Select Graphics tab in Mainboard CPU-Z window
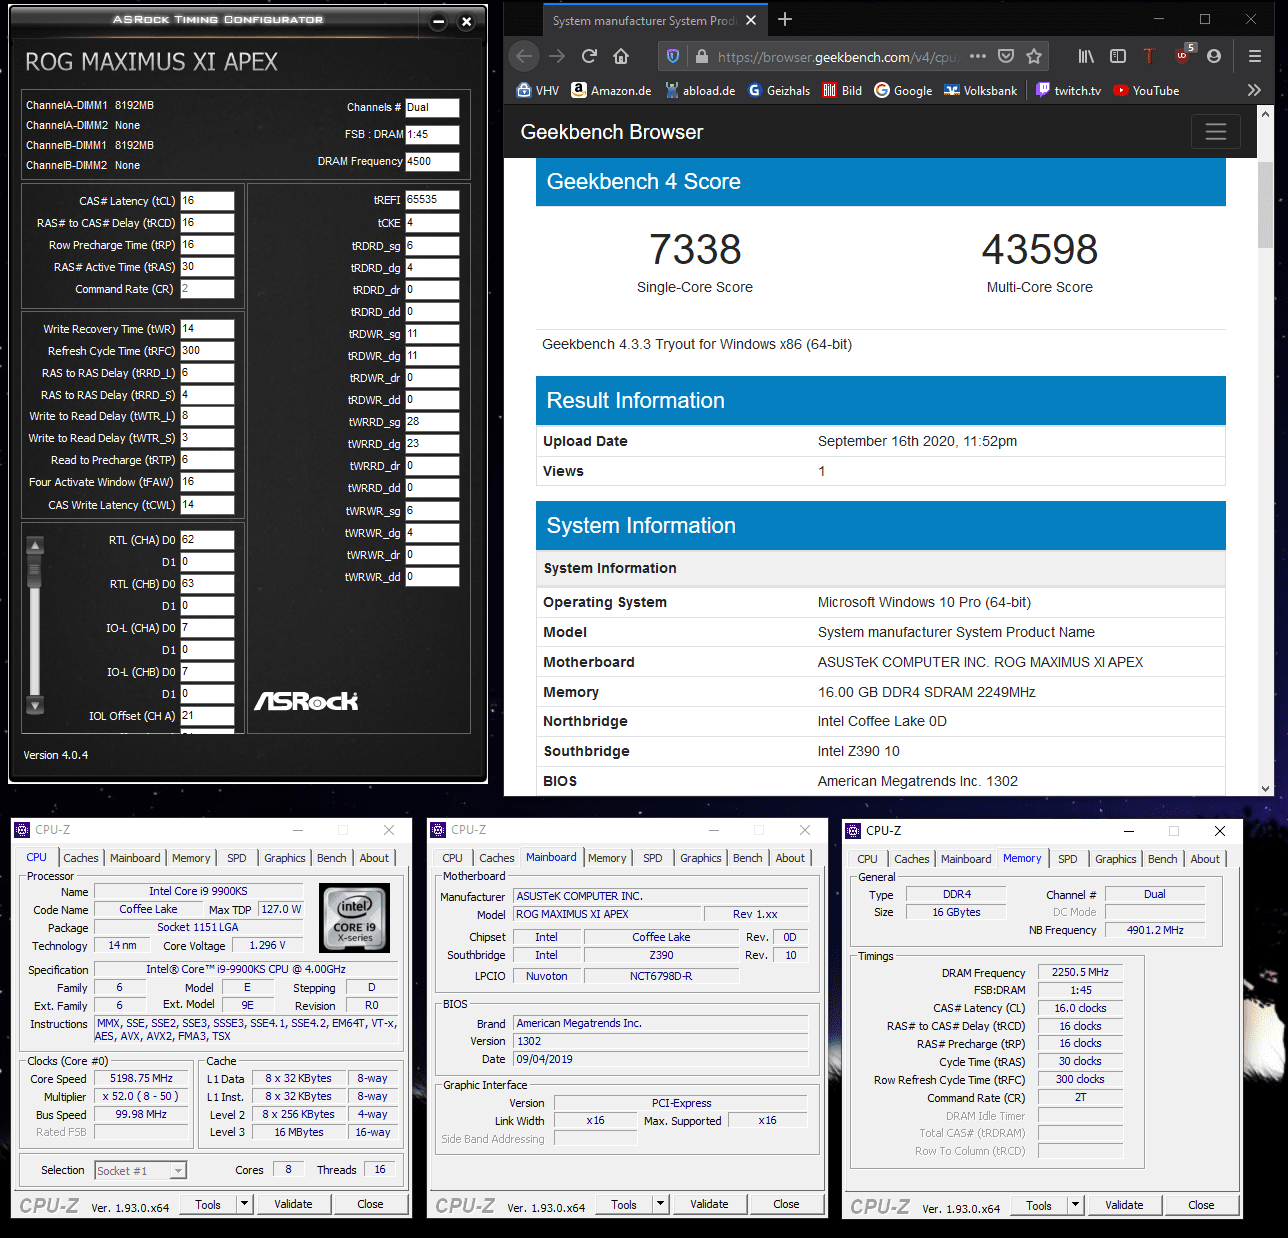Screen dimensions: 1288x1238 click(x=701, y=858)
